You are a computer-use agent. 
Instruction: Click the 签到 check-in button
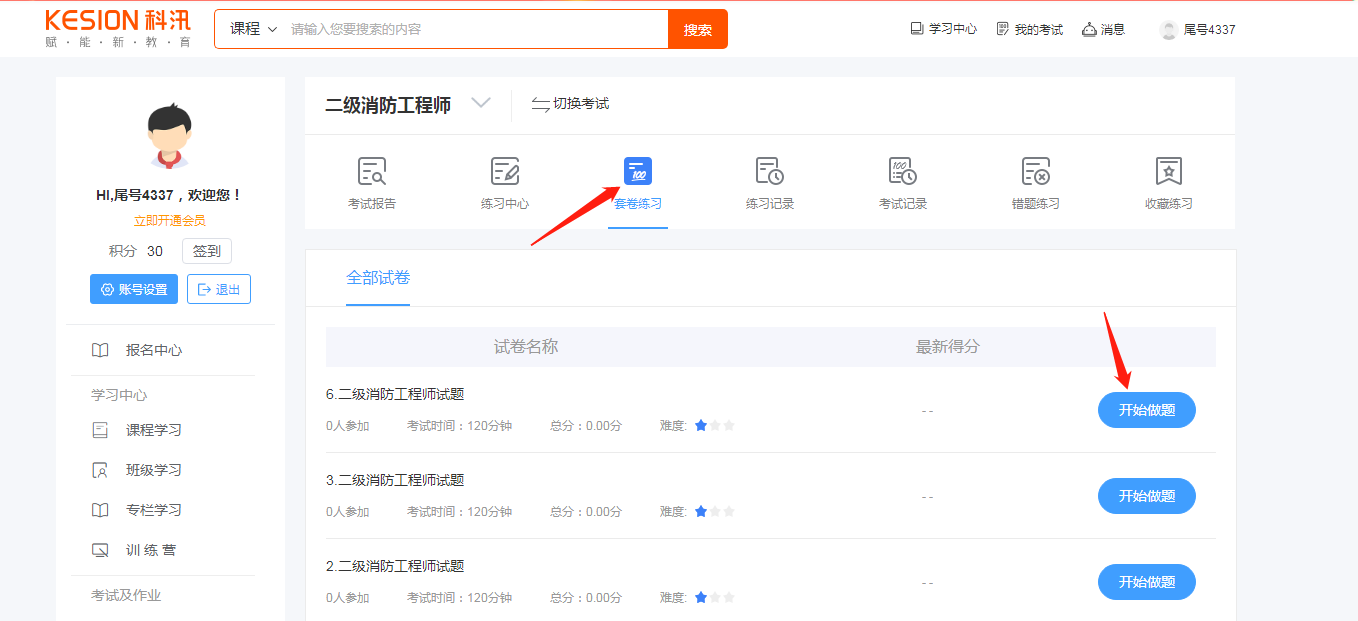(207, 251)
